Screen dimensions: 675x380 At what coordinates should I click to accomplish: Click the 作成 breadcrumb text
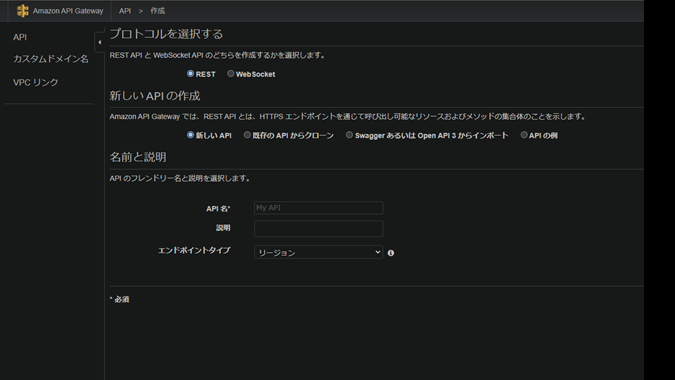(x=158, y=11)
